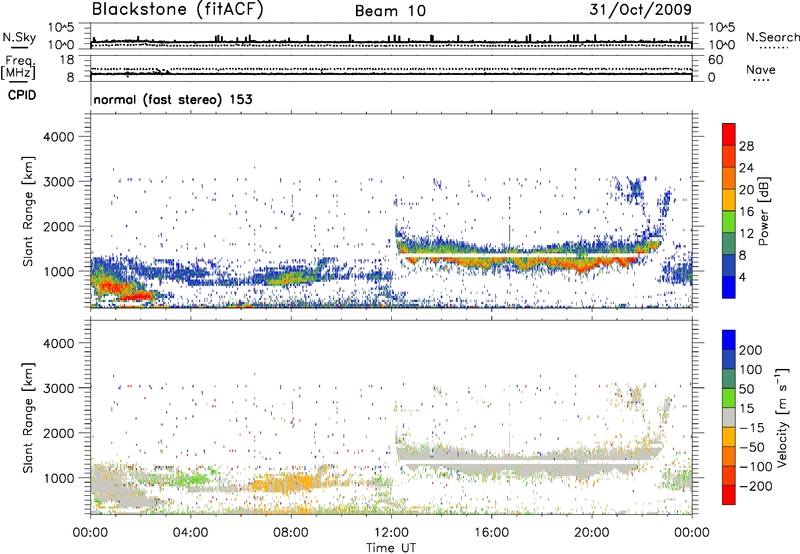Click the 08:00 time axis label
Viewport: 800px width, 554px height.
(x=291, y=532)
